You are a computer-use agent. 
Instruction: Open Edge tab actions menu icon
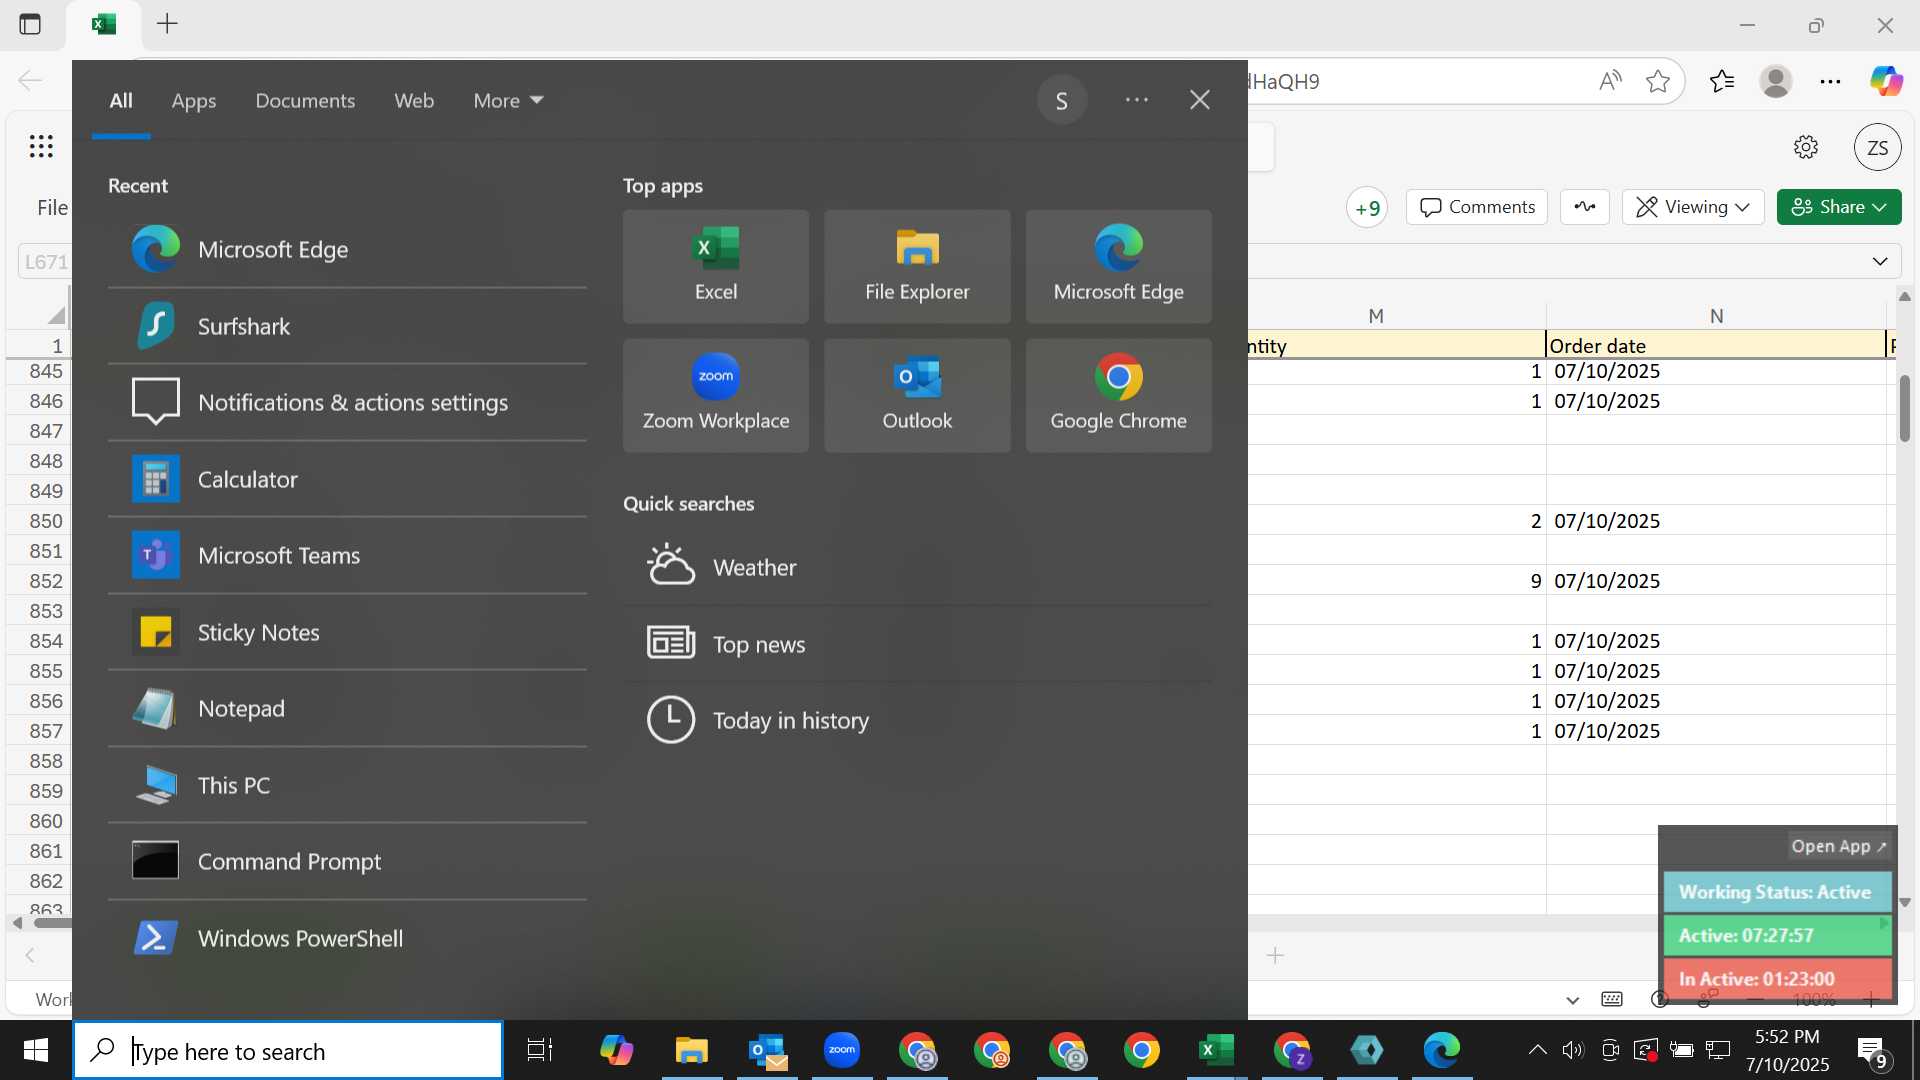[x=30, y=24]
